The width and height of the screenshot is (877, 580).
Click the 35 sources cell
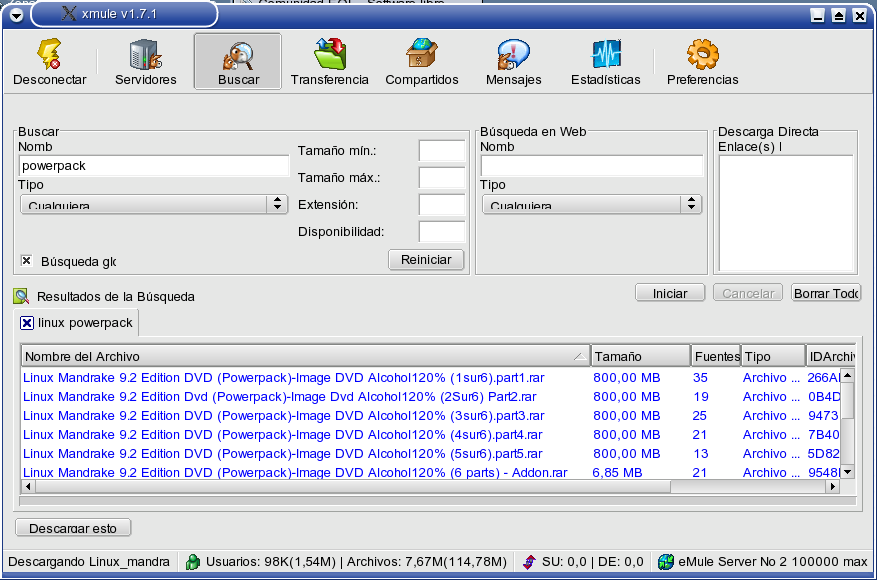[x=700, y=378]
